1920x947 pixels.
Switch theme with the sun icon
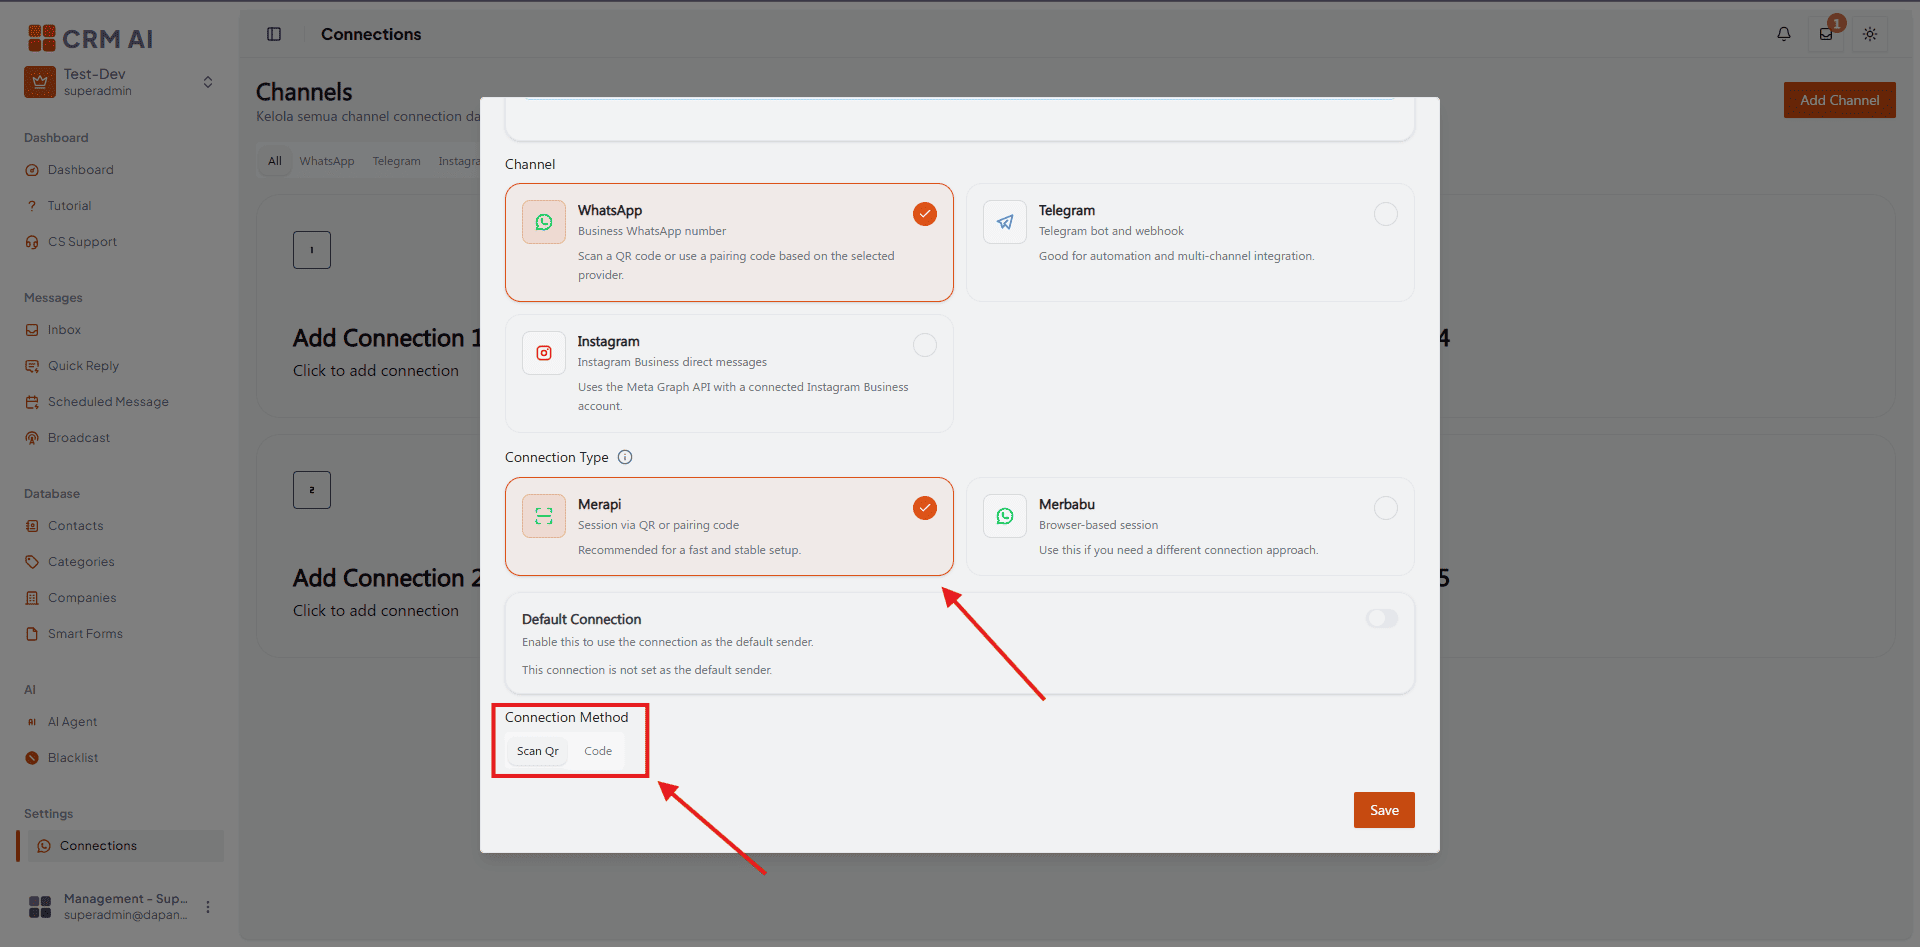click(x=1870, y=34)
